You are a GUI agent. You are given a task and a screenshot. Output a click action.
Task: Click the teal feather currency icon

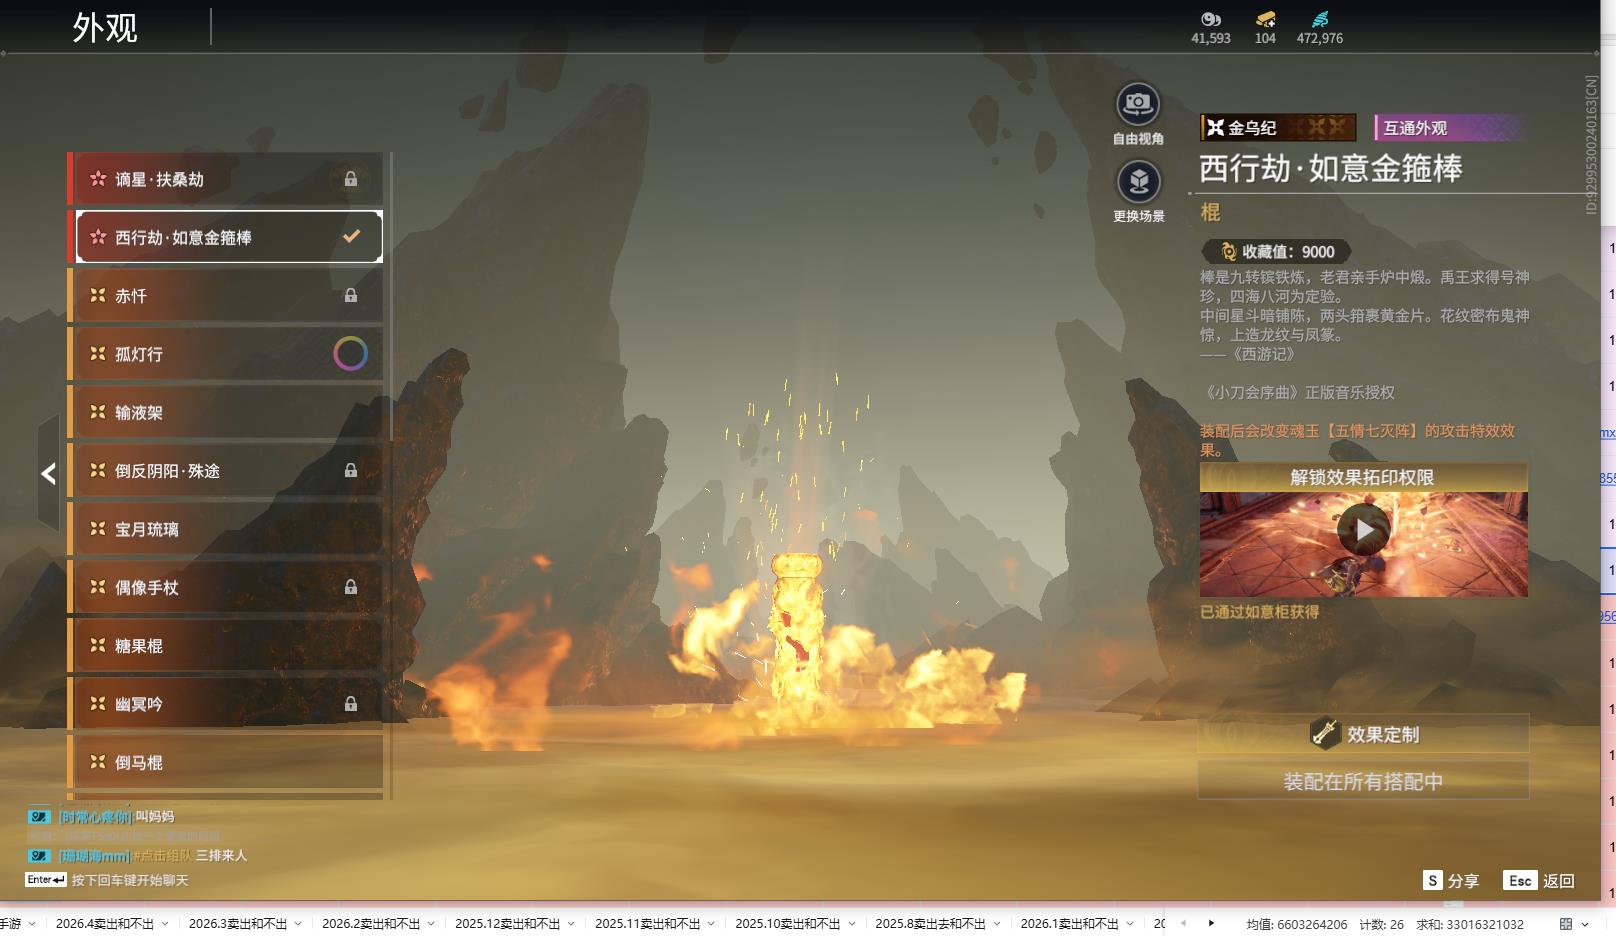click(1320, 19)
